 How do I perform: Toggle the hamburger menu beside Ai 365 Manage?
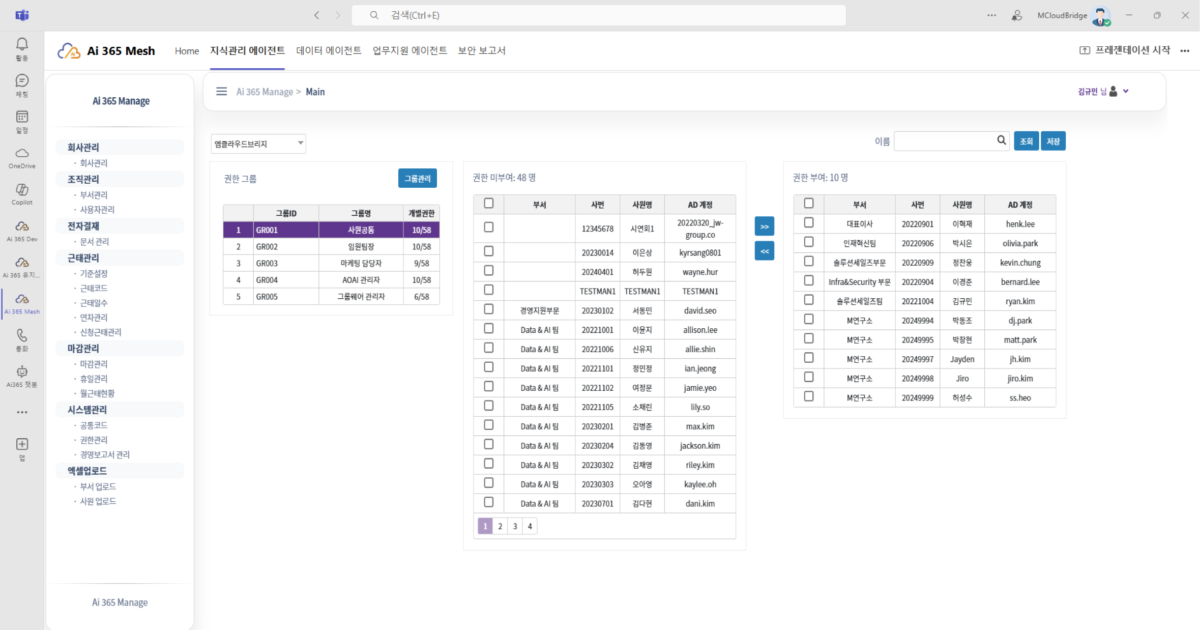221,91
